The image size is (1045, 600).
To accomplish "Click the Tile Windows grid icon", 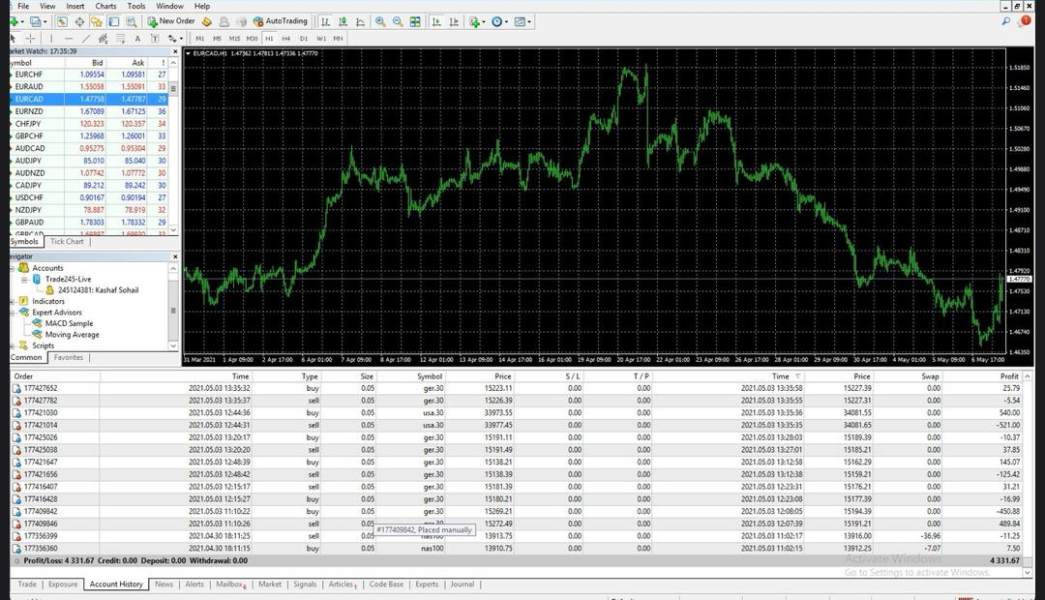I will [x=415, y=21].
